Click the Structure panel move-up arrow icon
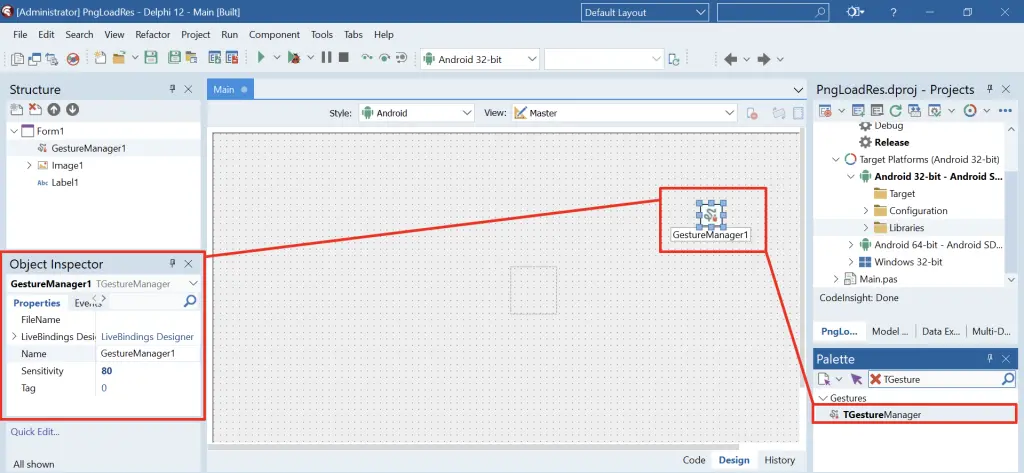Screen dimensions: 1024x473 tap(54, 110)
